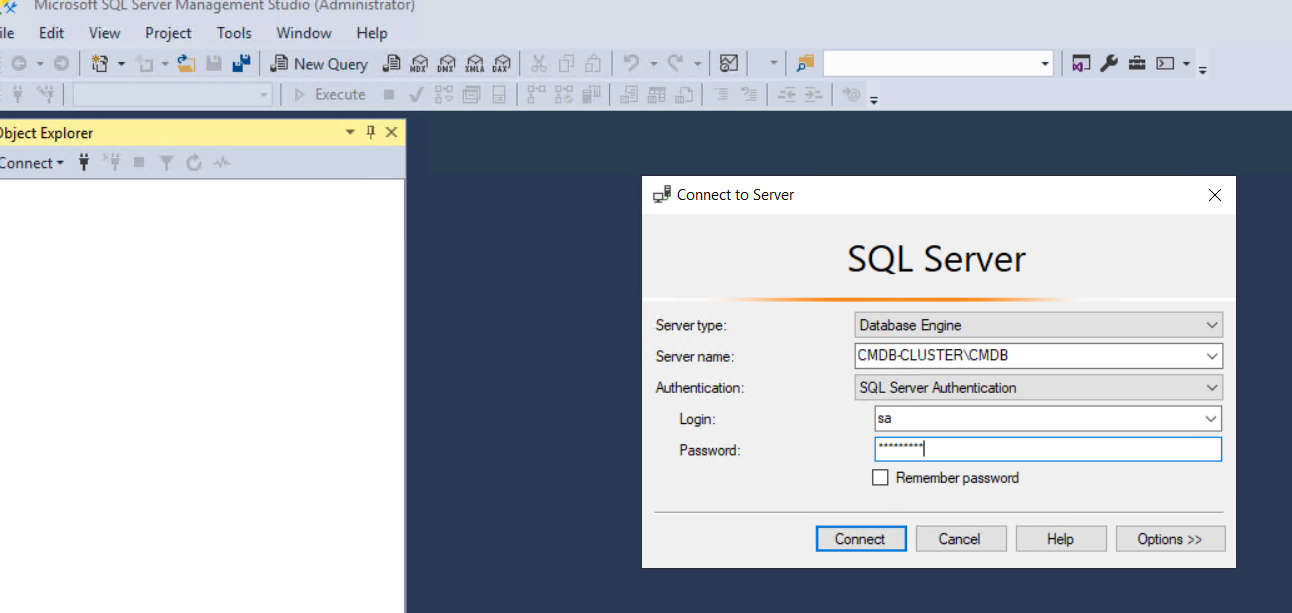Screen dimensions: 1292x613
Task: Open the Command Window icon dropdown arrow
Action: coord(1186,64)
